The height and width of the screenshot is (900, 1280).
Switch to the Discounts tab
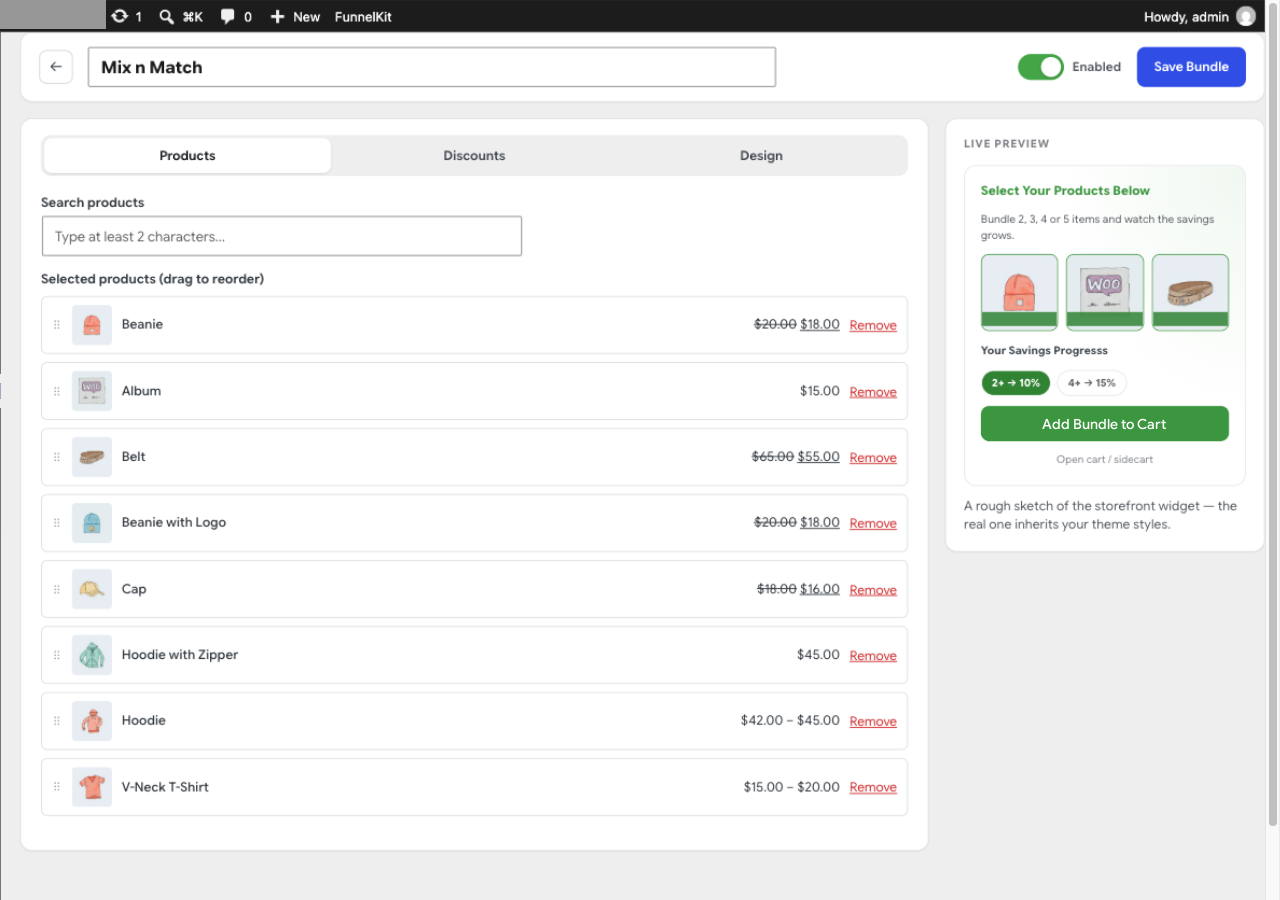tap(474, 156)
